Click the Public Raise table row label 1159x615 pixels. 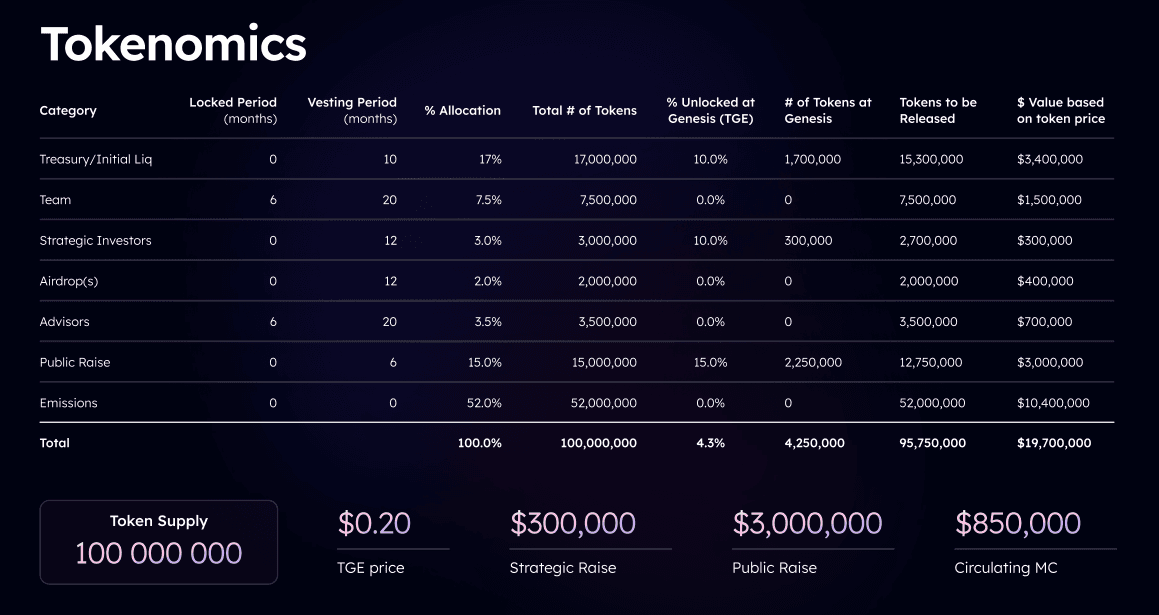75,362
